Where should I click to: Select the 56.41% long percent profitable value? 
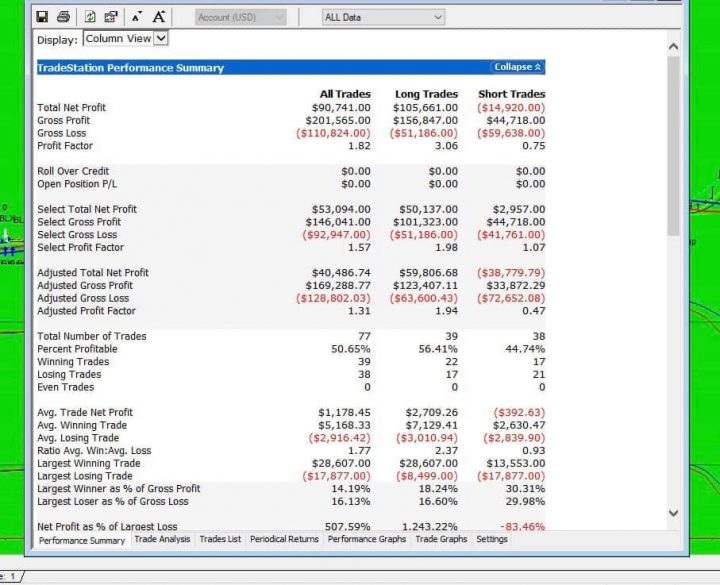(x=438, y=349)
